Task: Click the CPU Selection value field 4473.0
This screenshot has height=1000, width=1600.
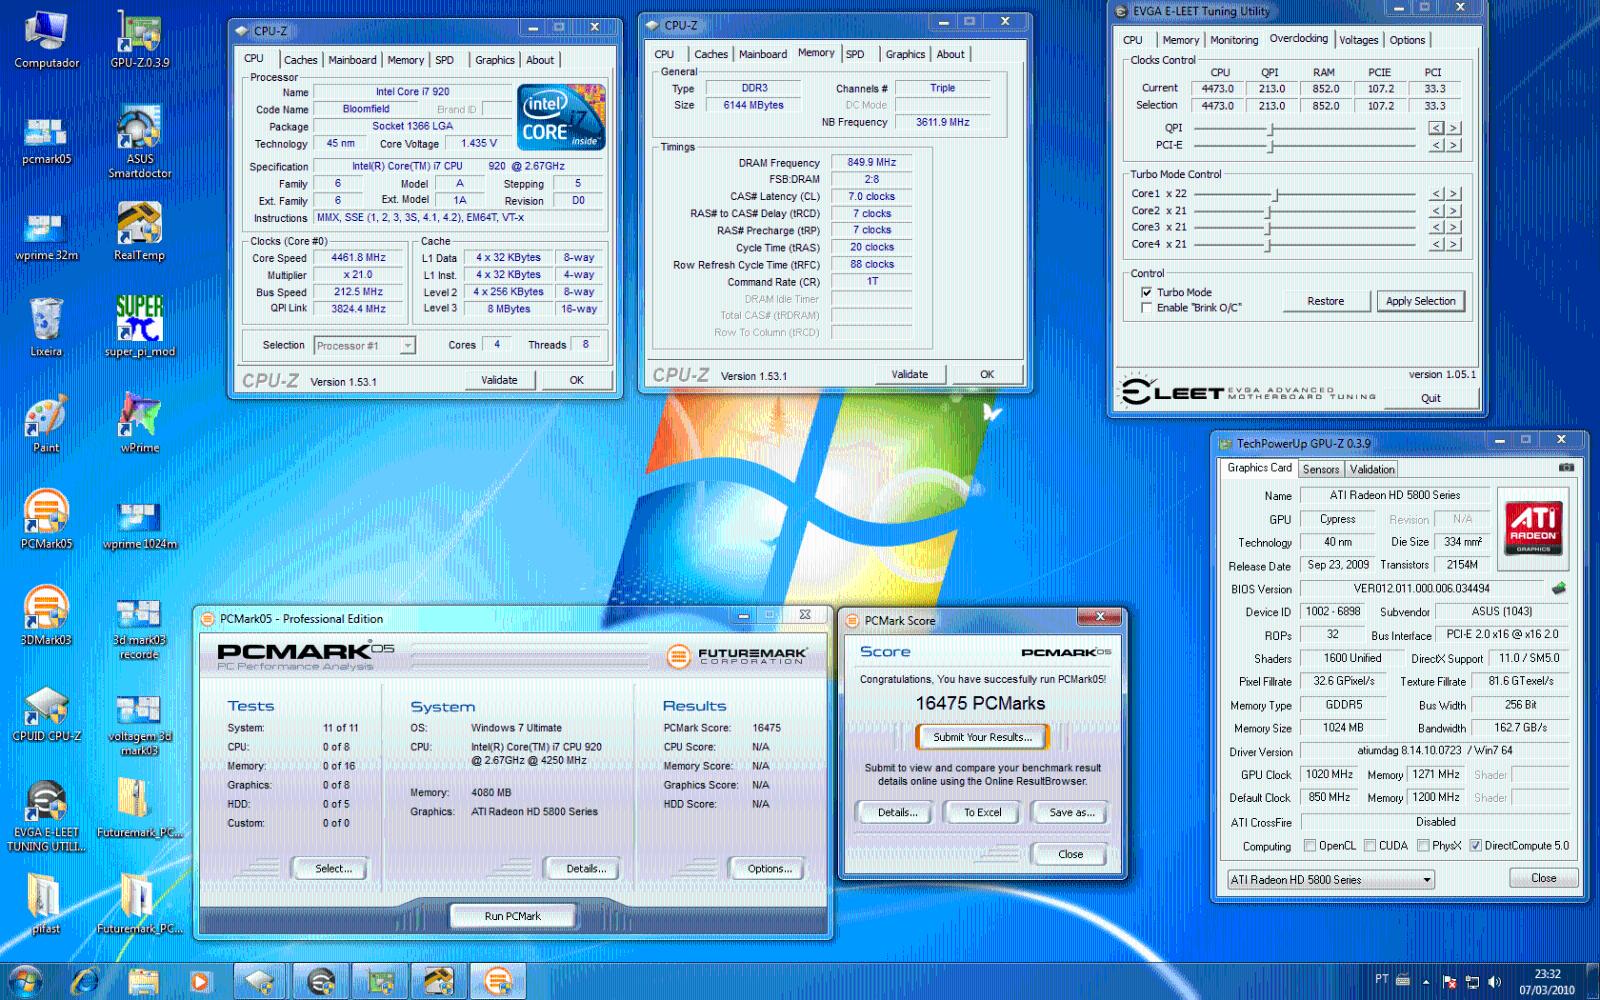Action: tap(1217, 105)
